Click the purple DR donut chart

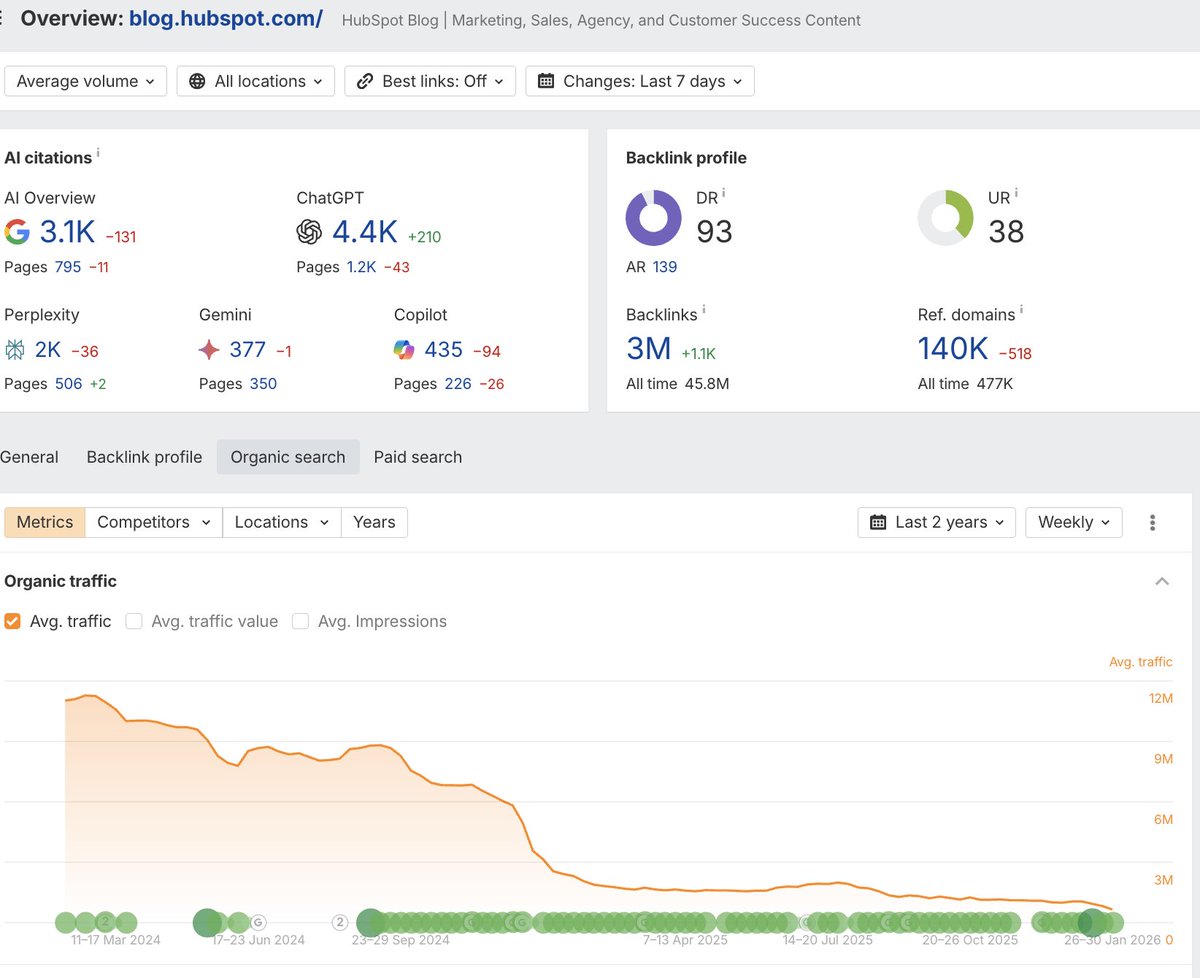coord(654,218)
